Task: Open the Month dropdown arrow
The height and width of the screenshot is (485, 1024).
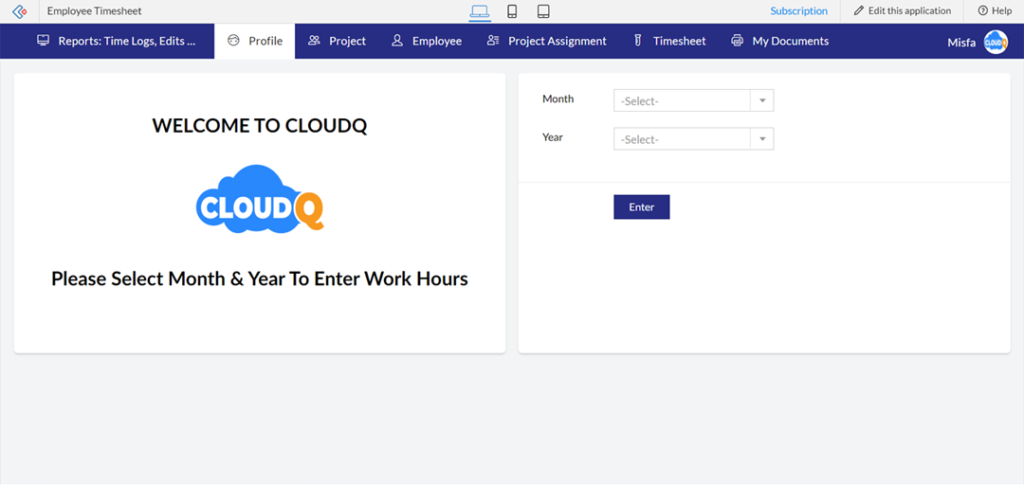Action: point(762,101)
